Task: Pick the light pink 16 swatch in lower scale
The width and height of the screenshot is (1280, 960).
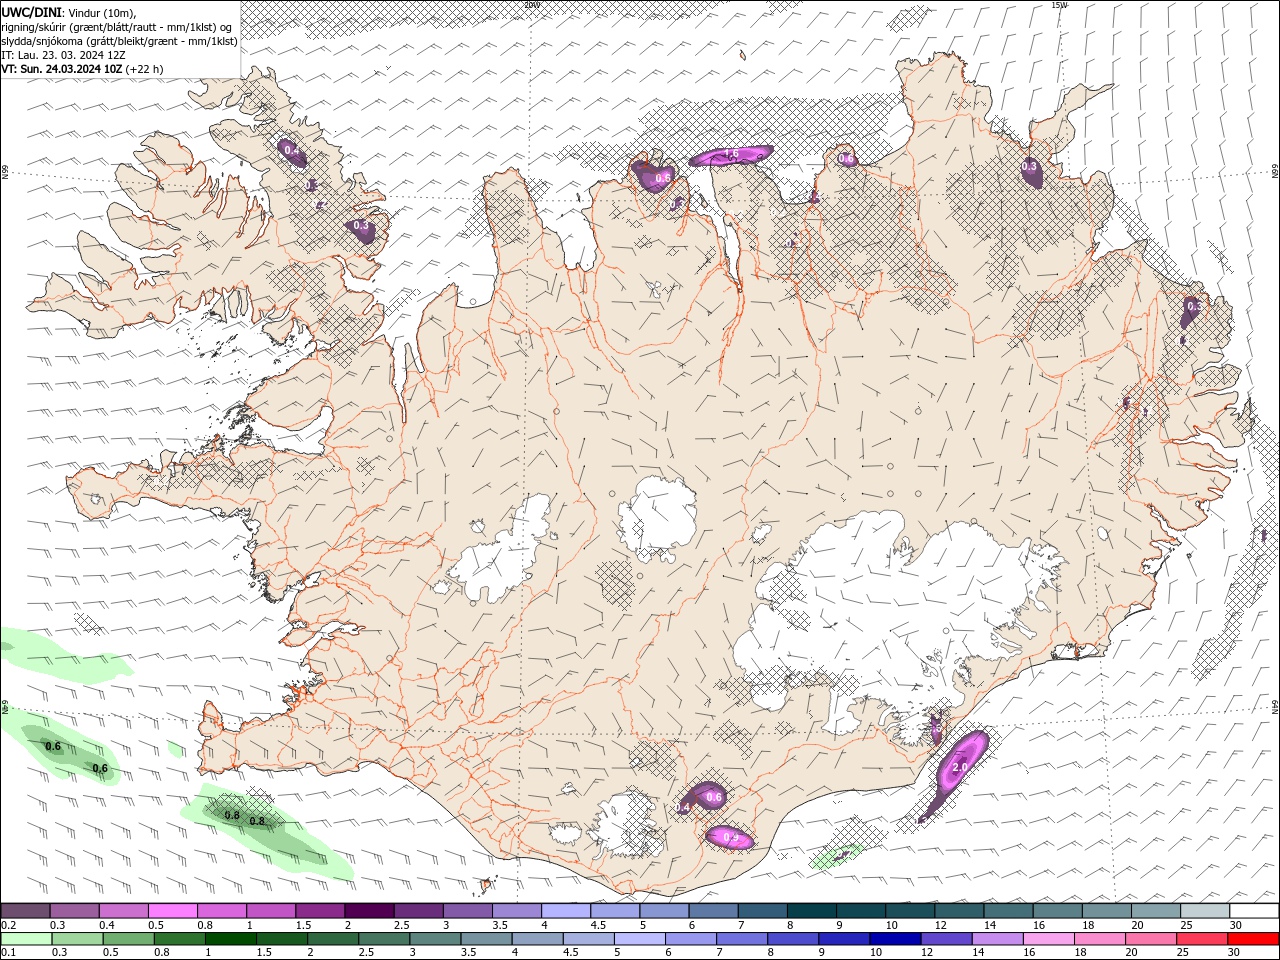Action: [1047, 939]
